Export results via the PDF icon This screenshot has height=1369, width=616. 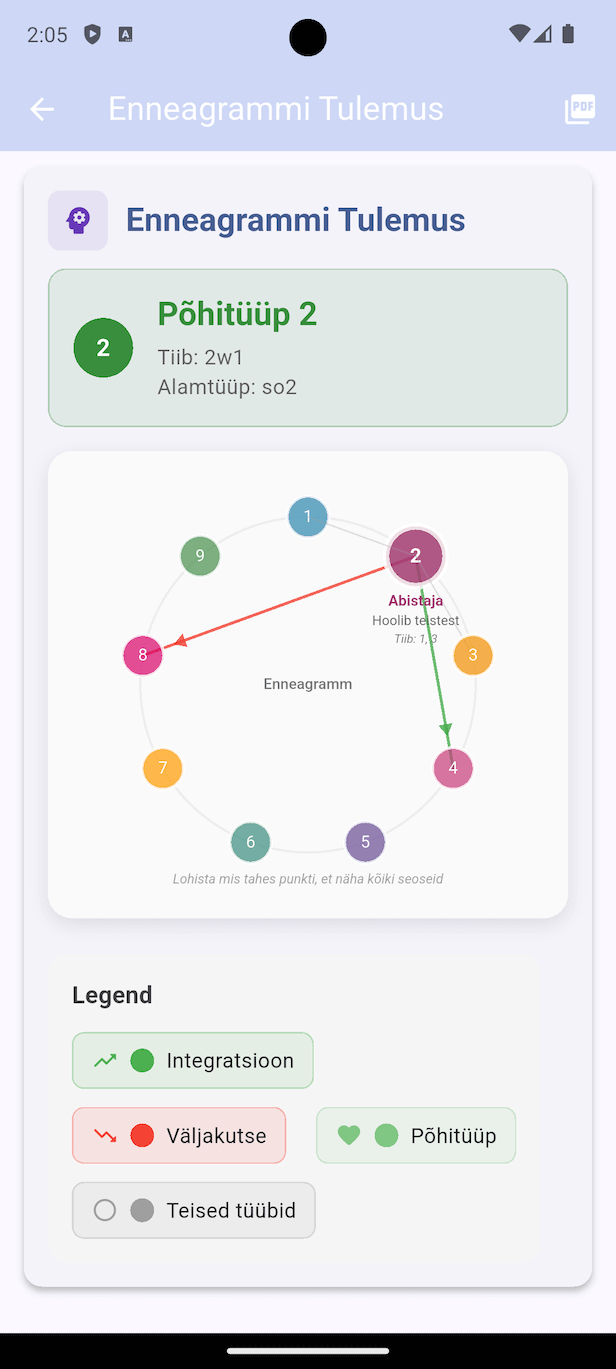point(580,109)
